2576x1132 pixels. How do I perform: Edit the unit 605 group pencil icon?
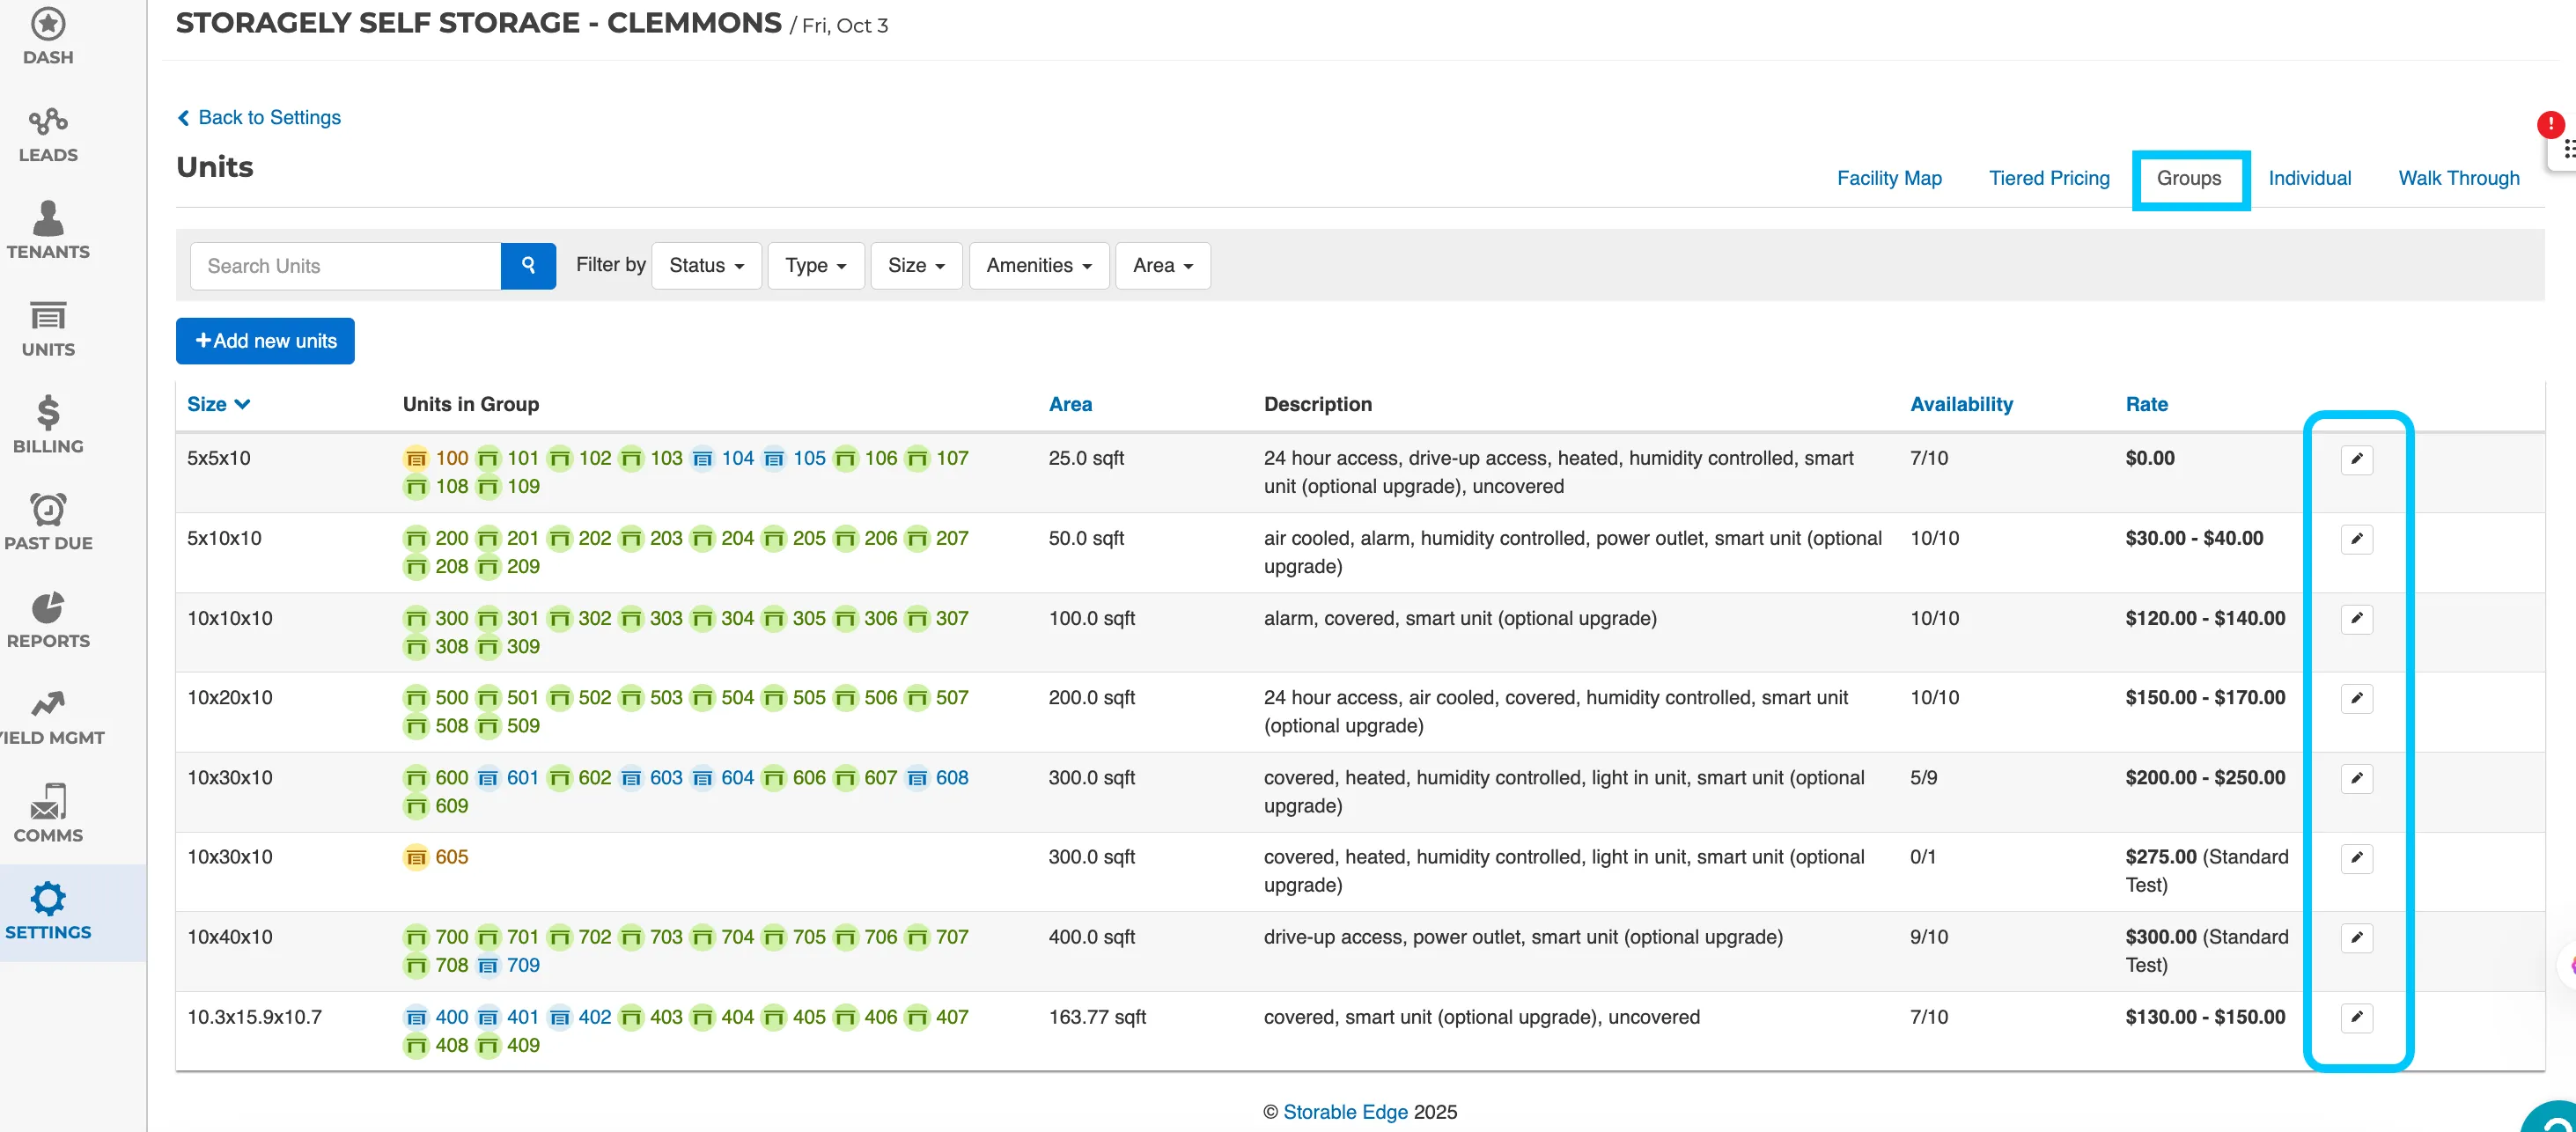tap(2356, 858)
